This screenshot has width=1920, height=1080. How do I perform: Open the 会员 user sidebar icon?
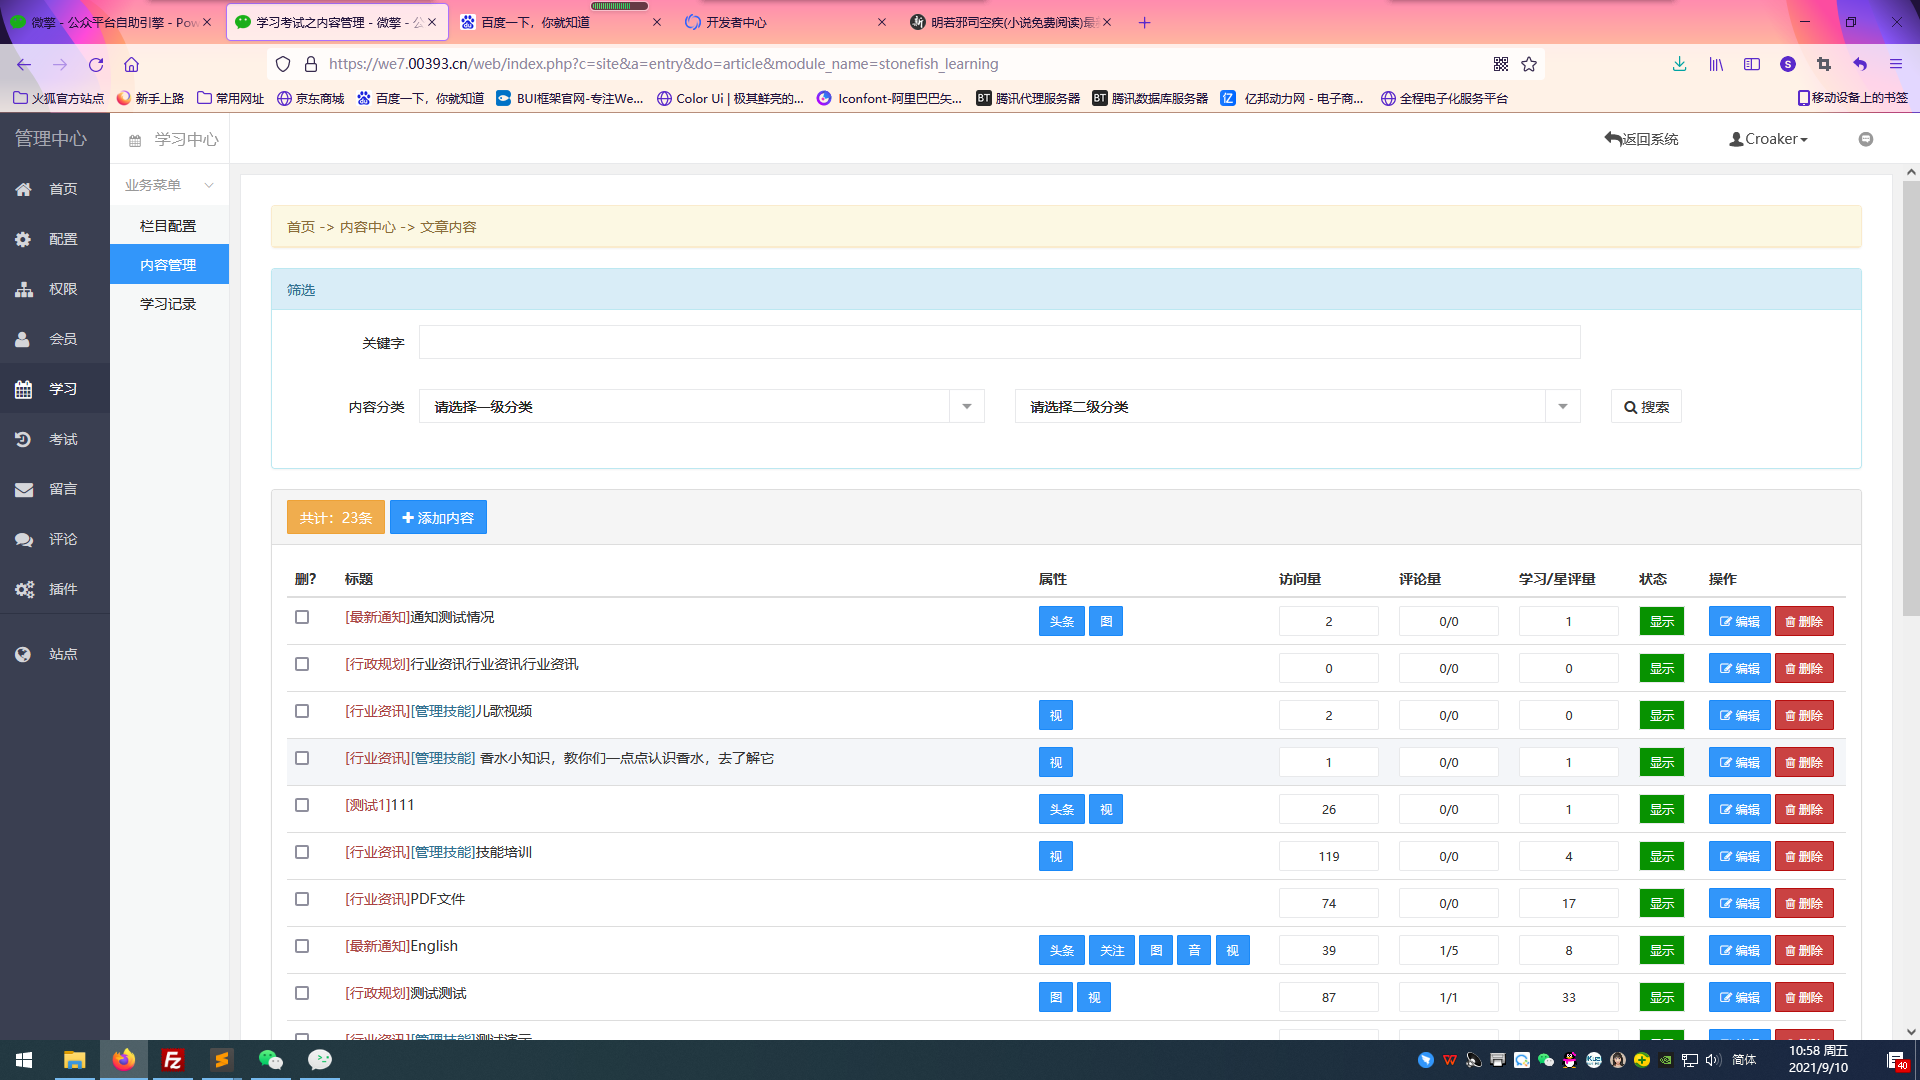[23, 339]
